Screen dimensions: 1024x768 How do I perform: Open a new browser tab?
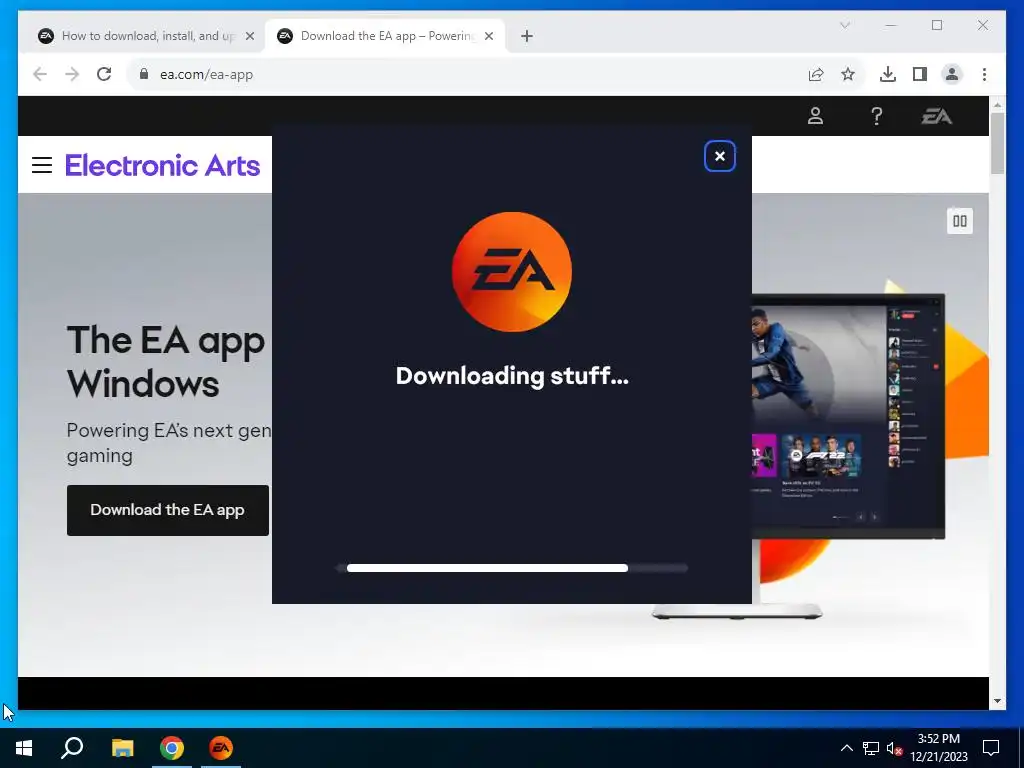527,36
